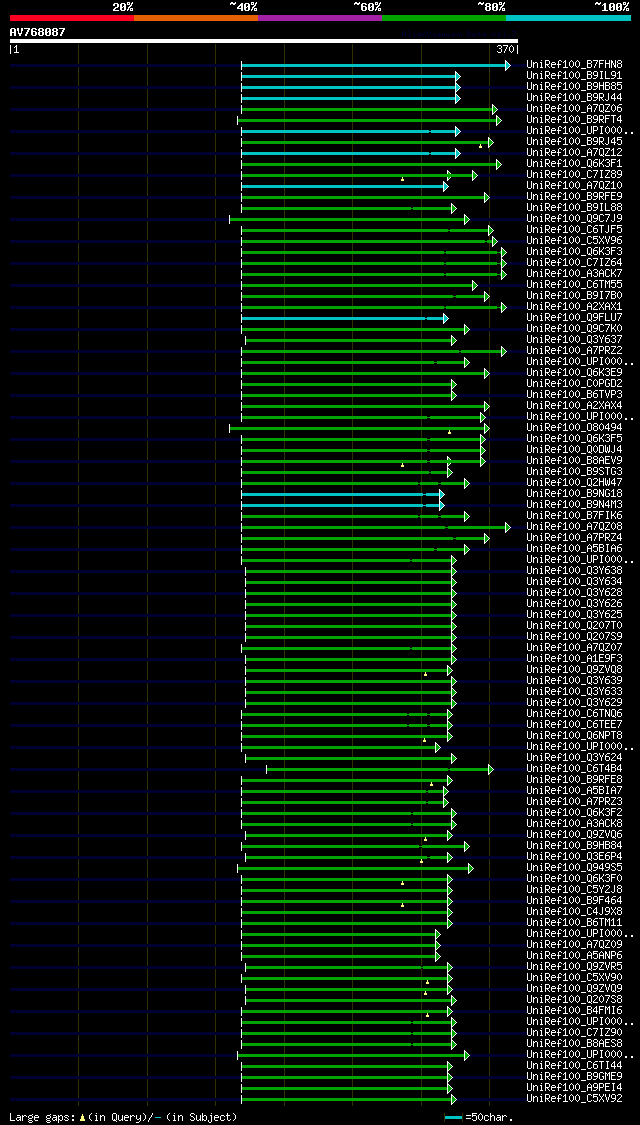Select hit label UniRef100_B9NG18

(x=574, y=494)
